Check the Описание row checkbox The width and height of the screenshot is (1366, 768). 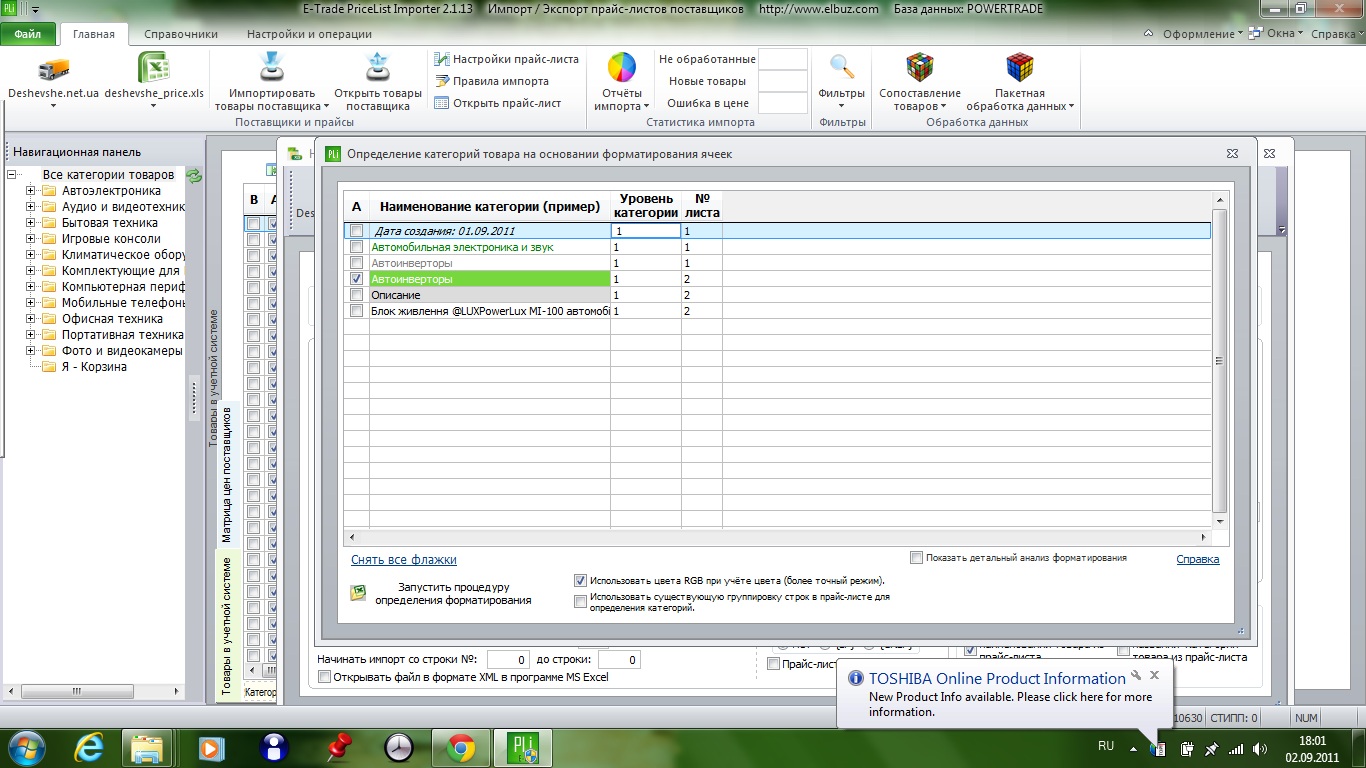pos(357,295)
